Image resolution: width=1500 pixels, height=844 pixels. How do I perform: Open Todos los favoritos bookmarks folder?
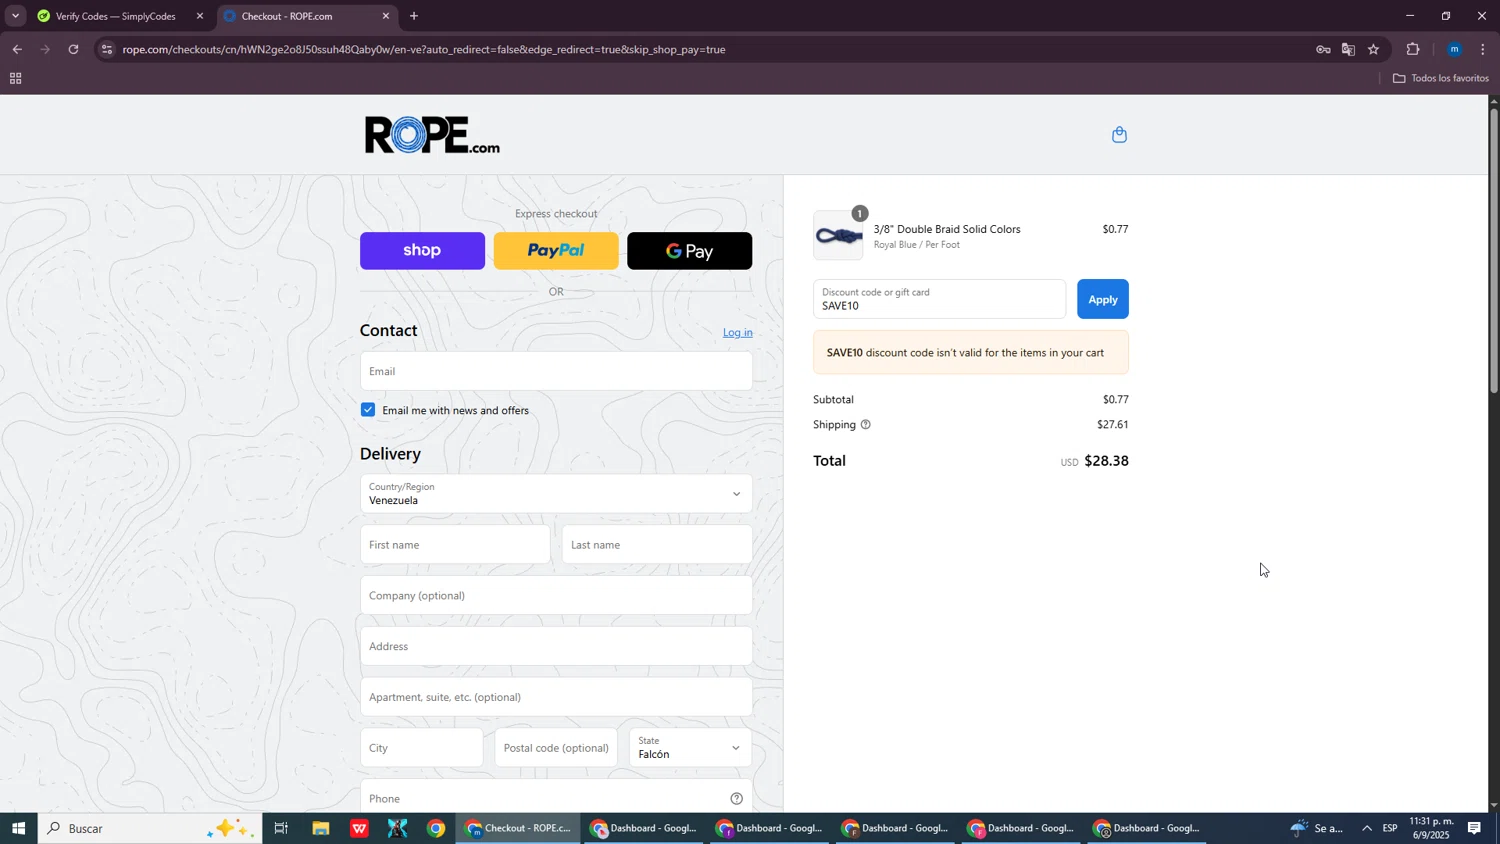[1440, 78]
